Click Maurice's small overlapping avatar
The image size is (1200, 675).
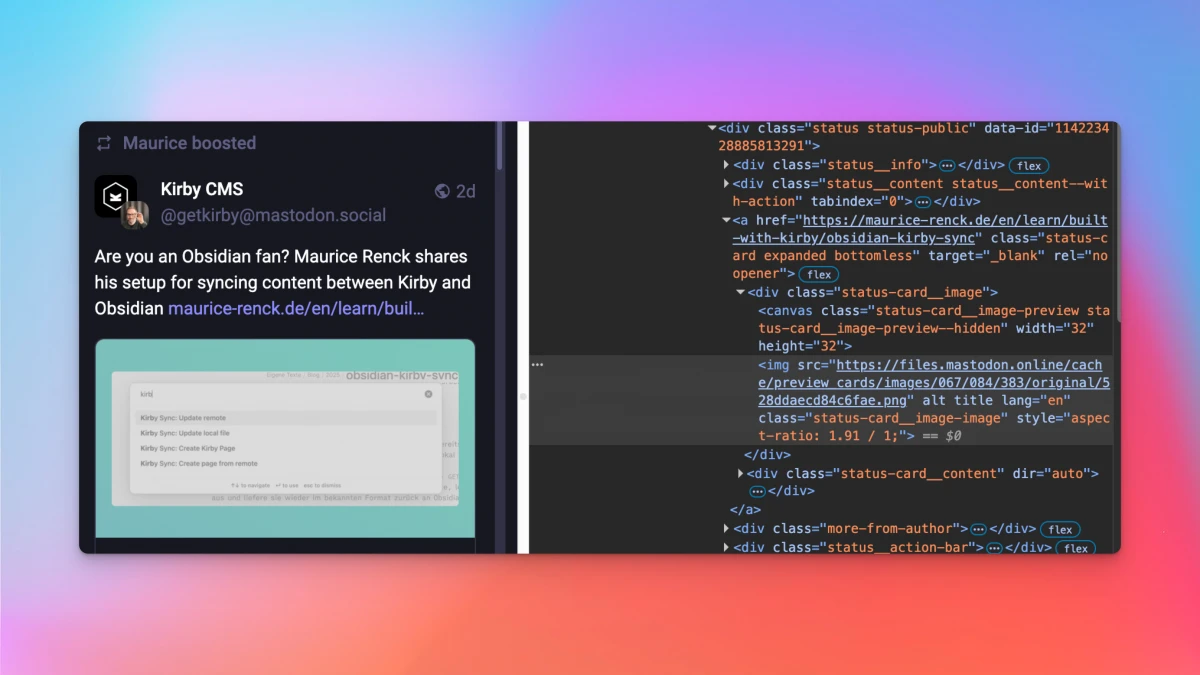(x=135, y=215)
